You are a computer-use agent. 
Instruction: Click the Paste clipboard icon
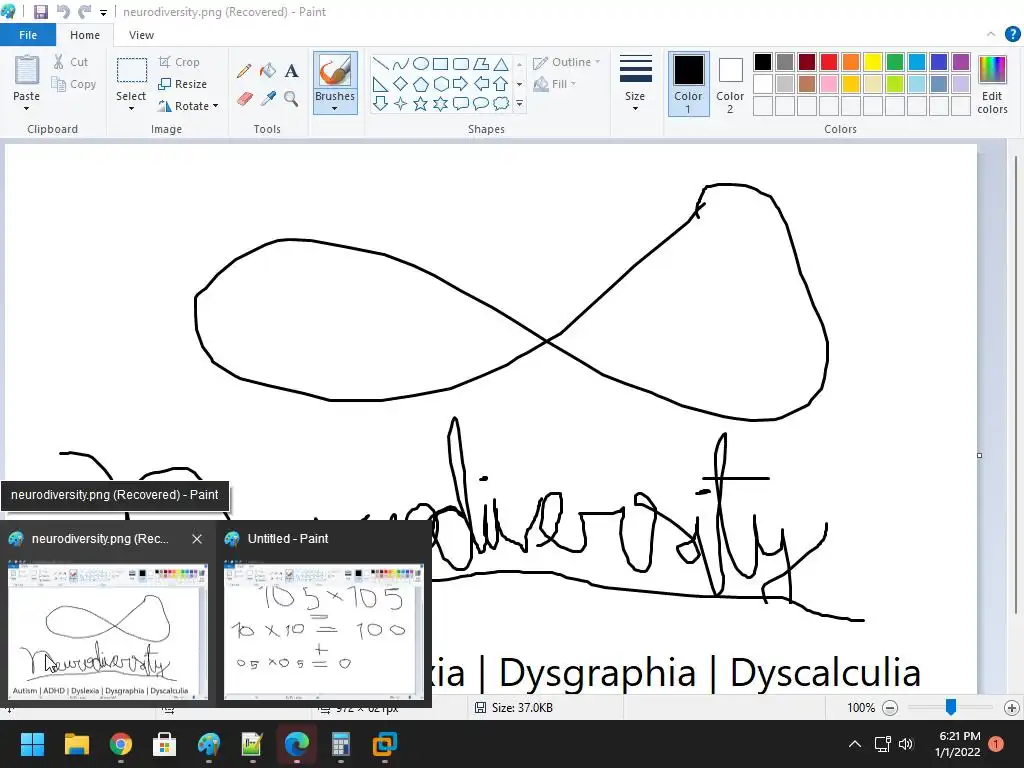27,71
